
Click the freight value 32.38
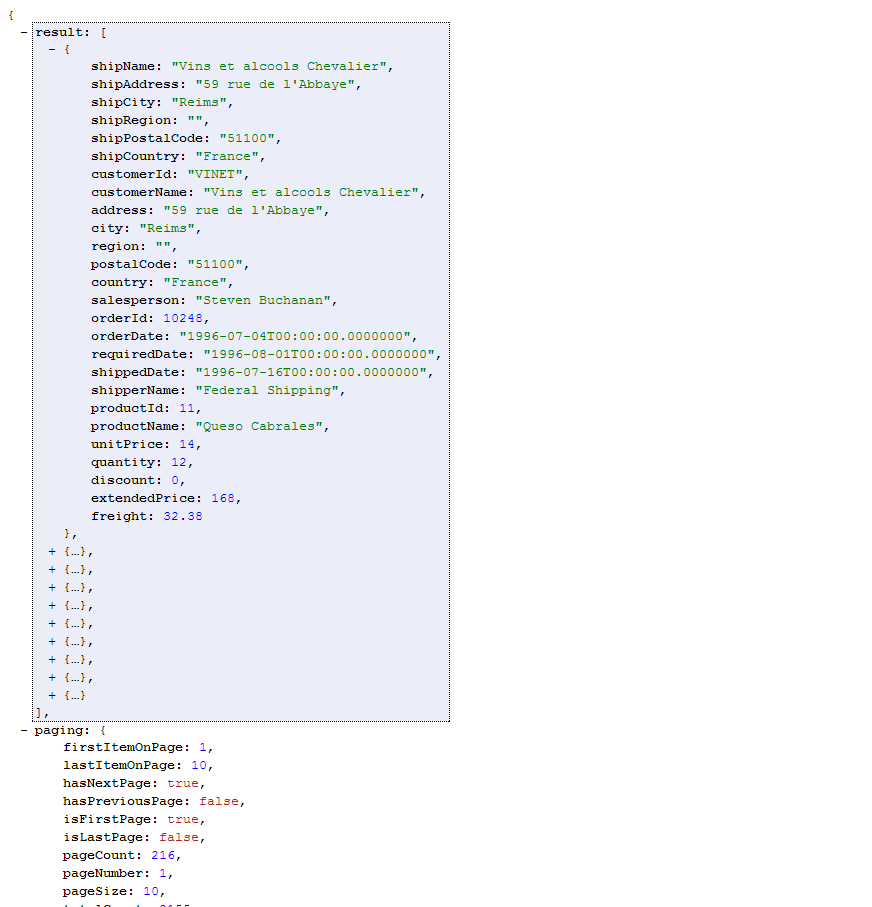pyautogui.click(x=183, y=516)
